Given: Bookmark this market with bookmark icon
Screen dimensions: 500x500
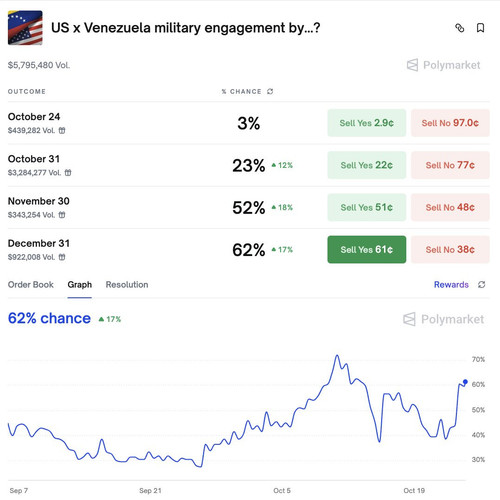Looking at the screenshot, I should pos(480,28).
